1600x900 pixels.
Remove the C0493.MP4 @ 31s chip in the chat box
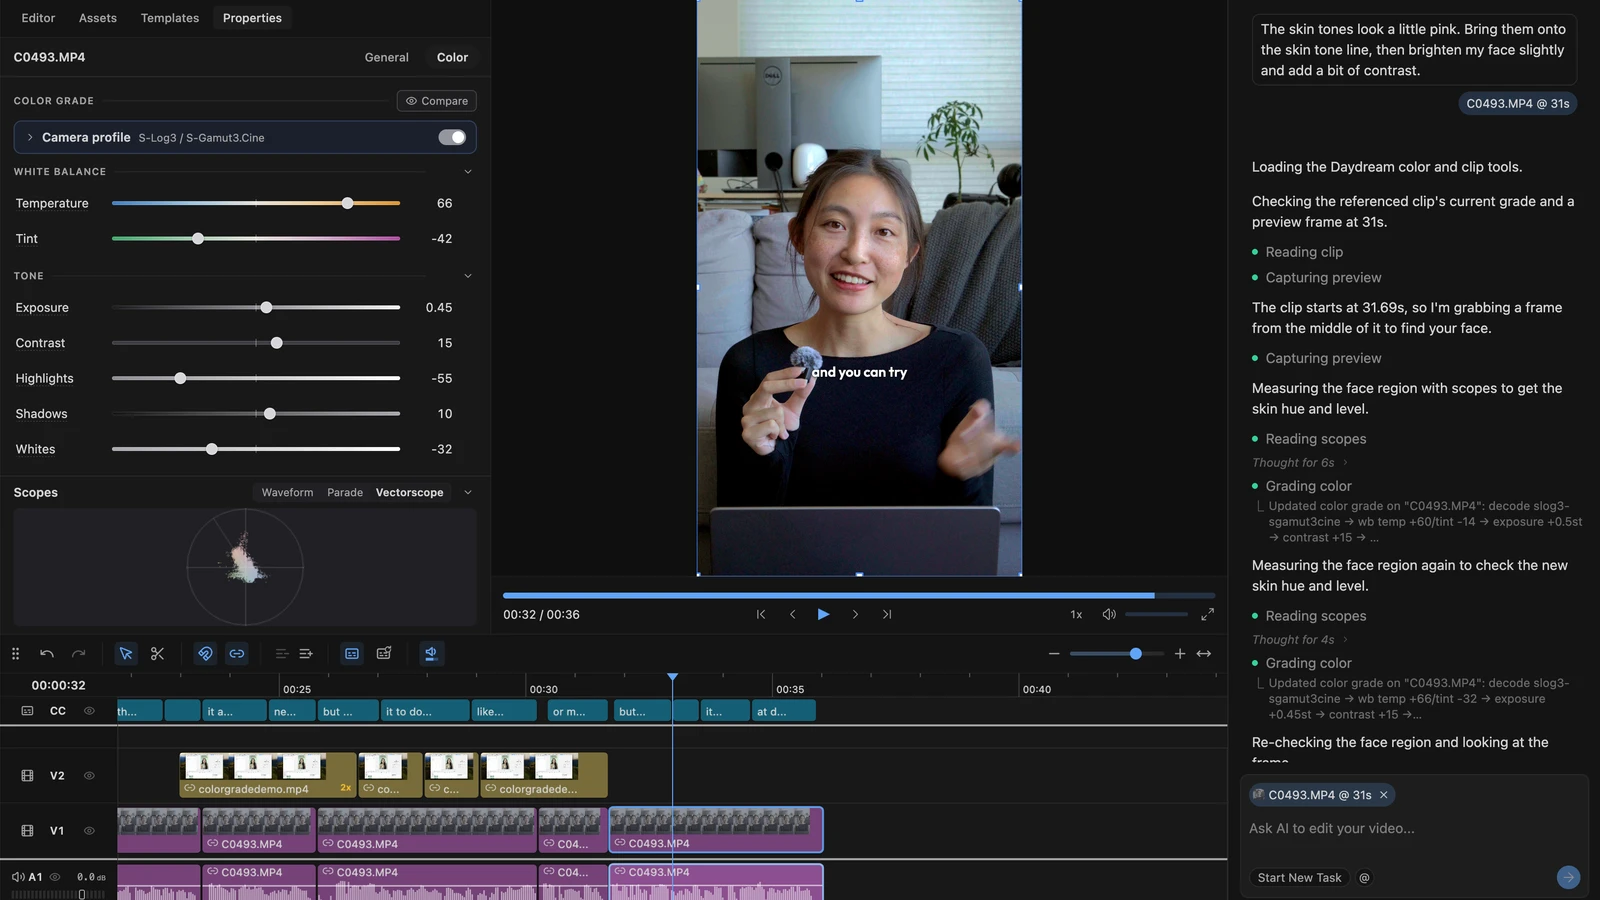pyautogui.click(x=1384, y=795)
